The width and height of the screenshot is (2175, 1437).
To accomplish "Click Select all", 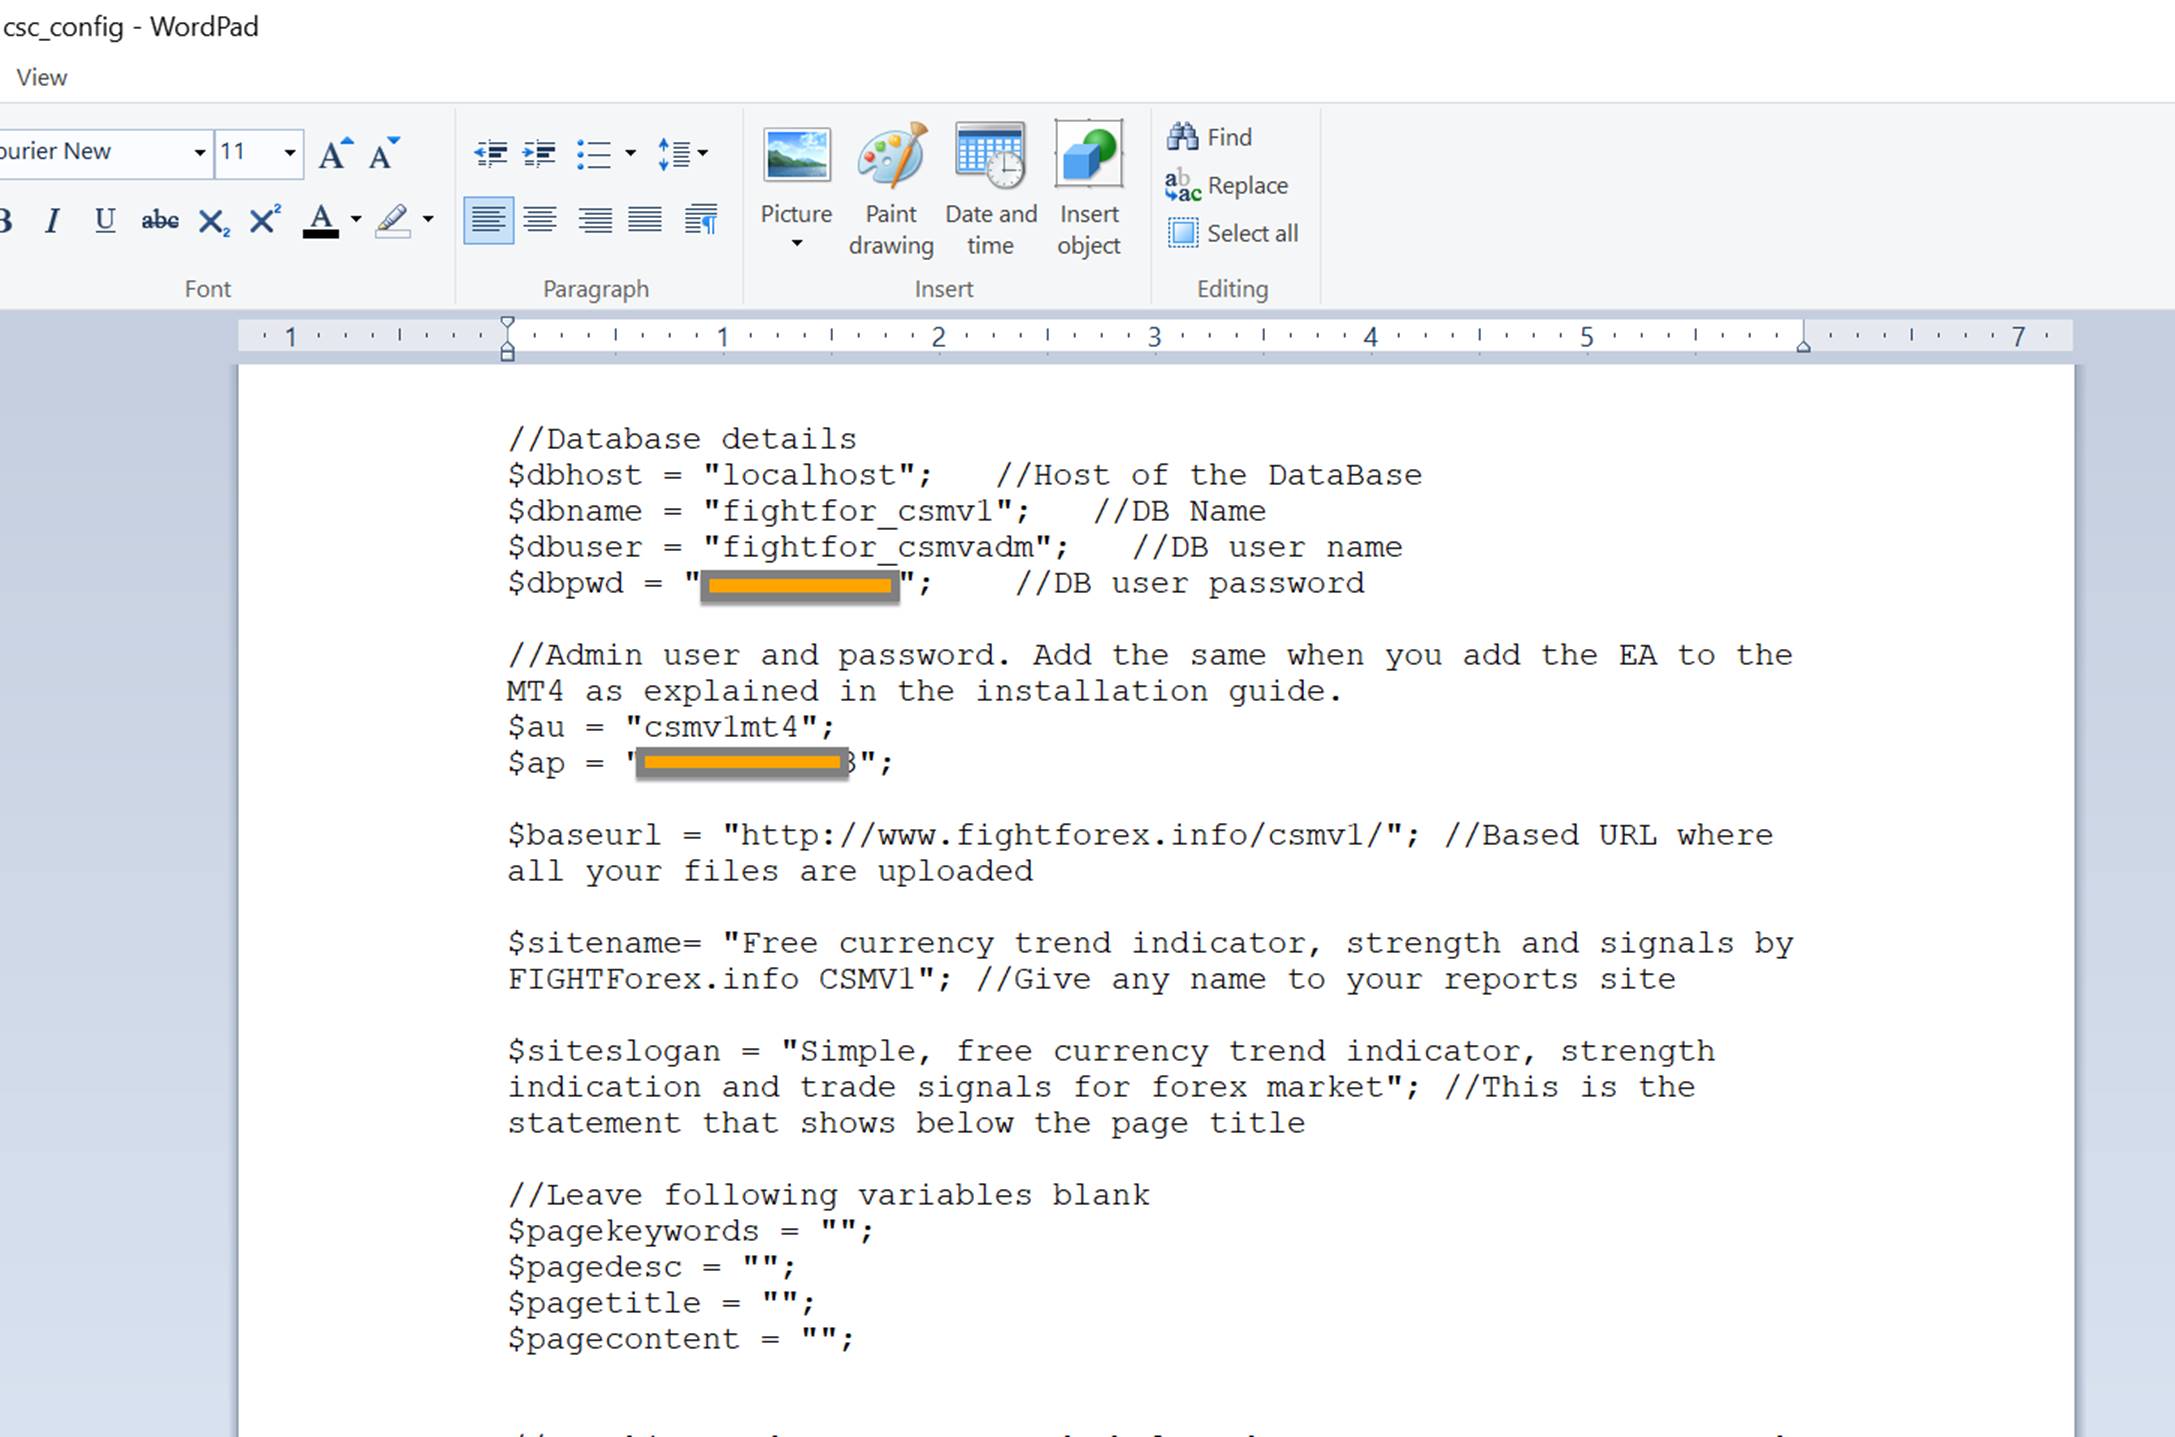I will click(x=1233, y=233).
